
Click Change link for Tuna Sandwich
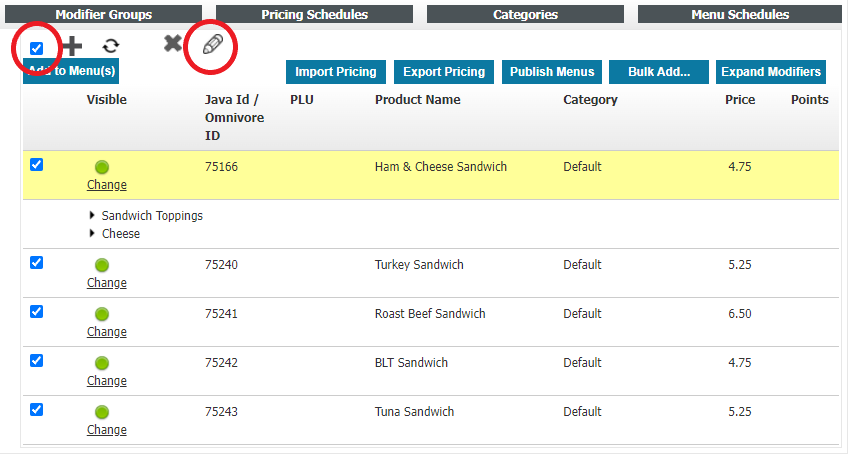(107, 430)
